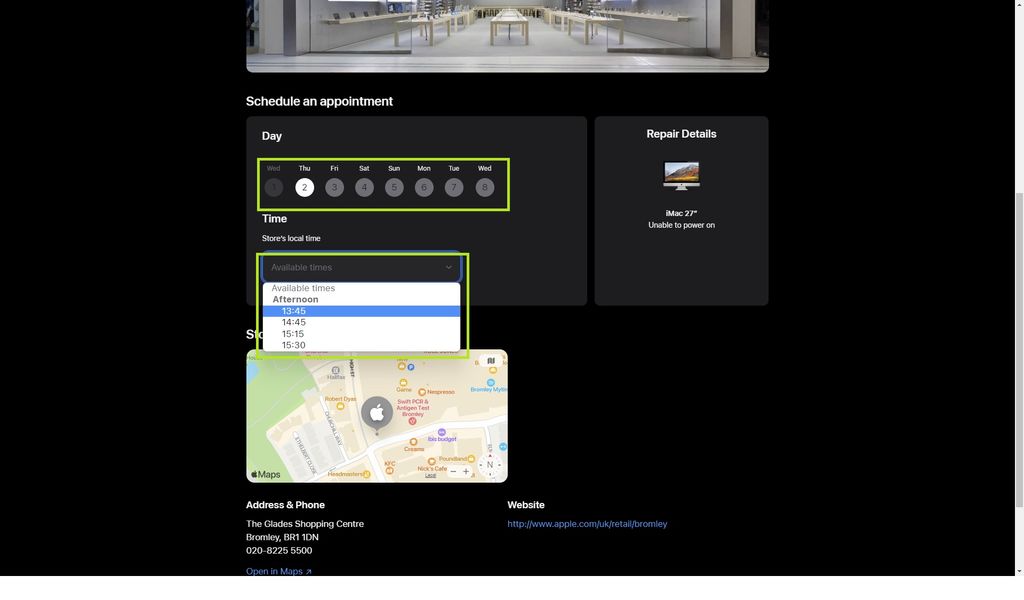Select the 15:15 time option
This screenshot has width=1024, height=600.
tap(362, 334)
